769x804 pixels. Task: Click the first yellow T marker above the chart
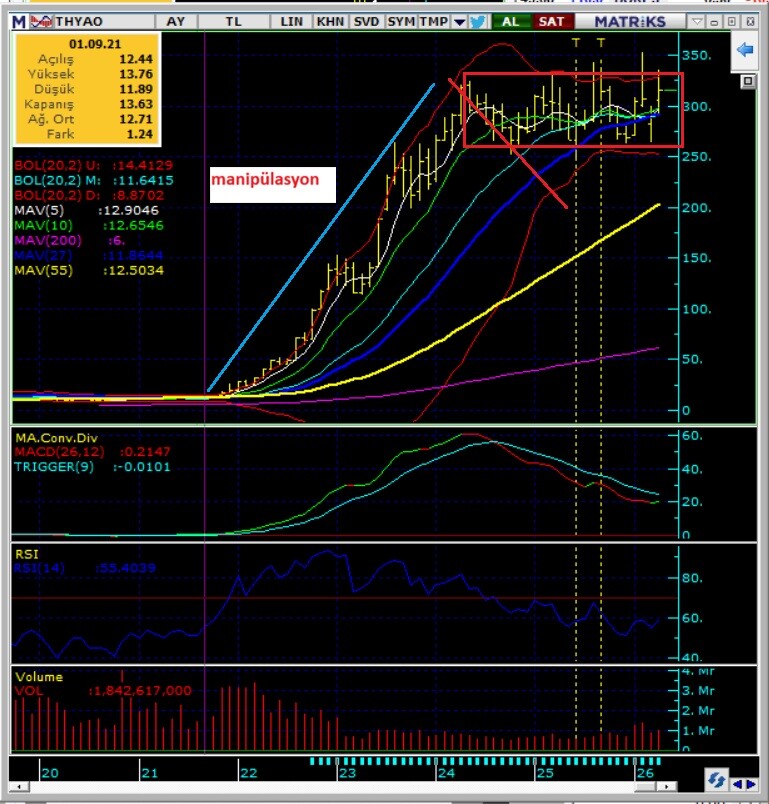[576, 42]
